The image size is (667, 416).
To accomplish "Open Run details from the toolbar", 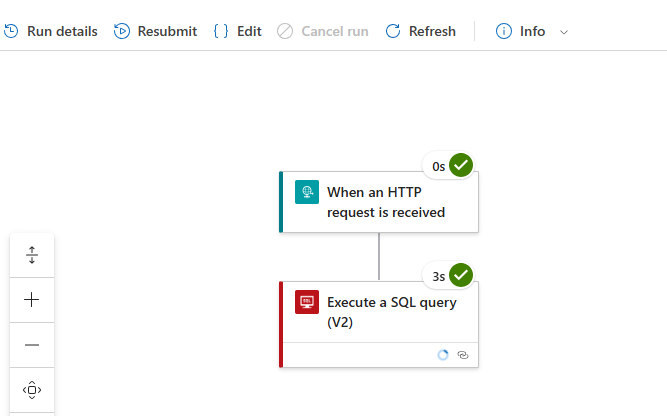I will point(61,31).
